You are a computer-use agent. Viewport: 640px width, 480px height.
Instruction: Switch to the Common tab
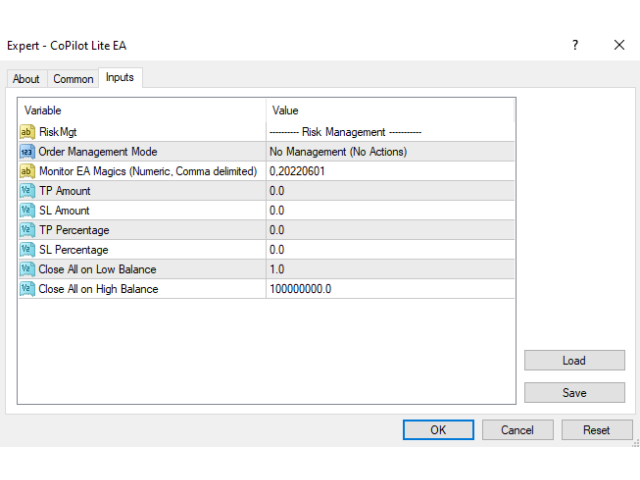73,78
